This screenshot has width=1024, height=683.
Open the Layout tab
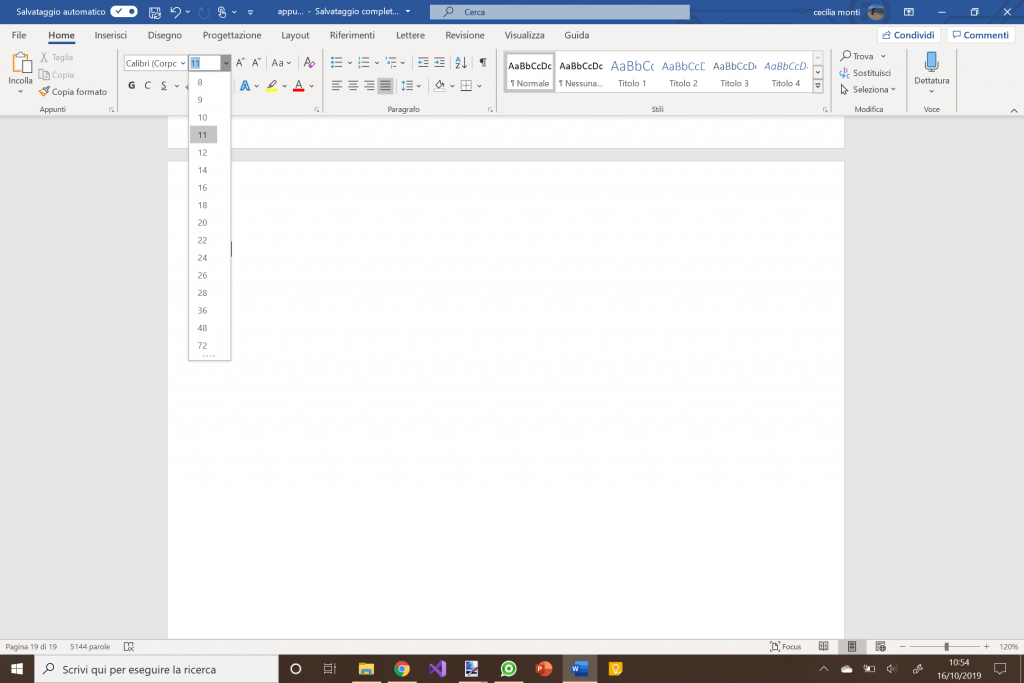pos(295,35)
